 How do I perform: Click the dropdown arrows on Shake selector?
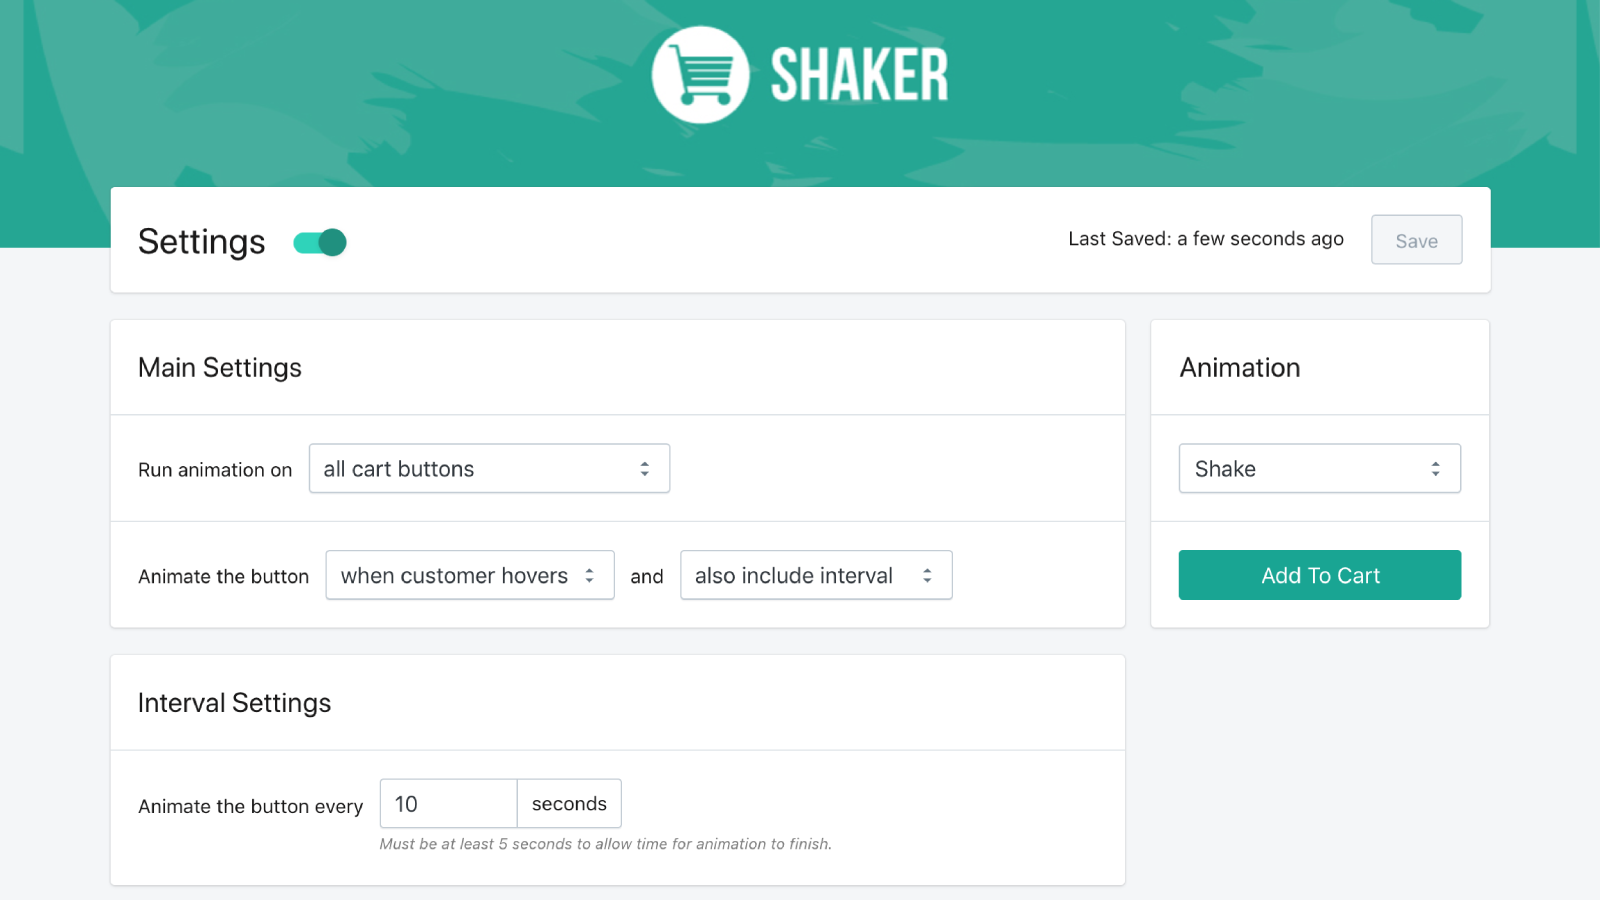click(1434, 468)
